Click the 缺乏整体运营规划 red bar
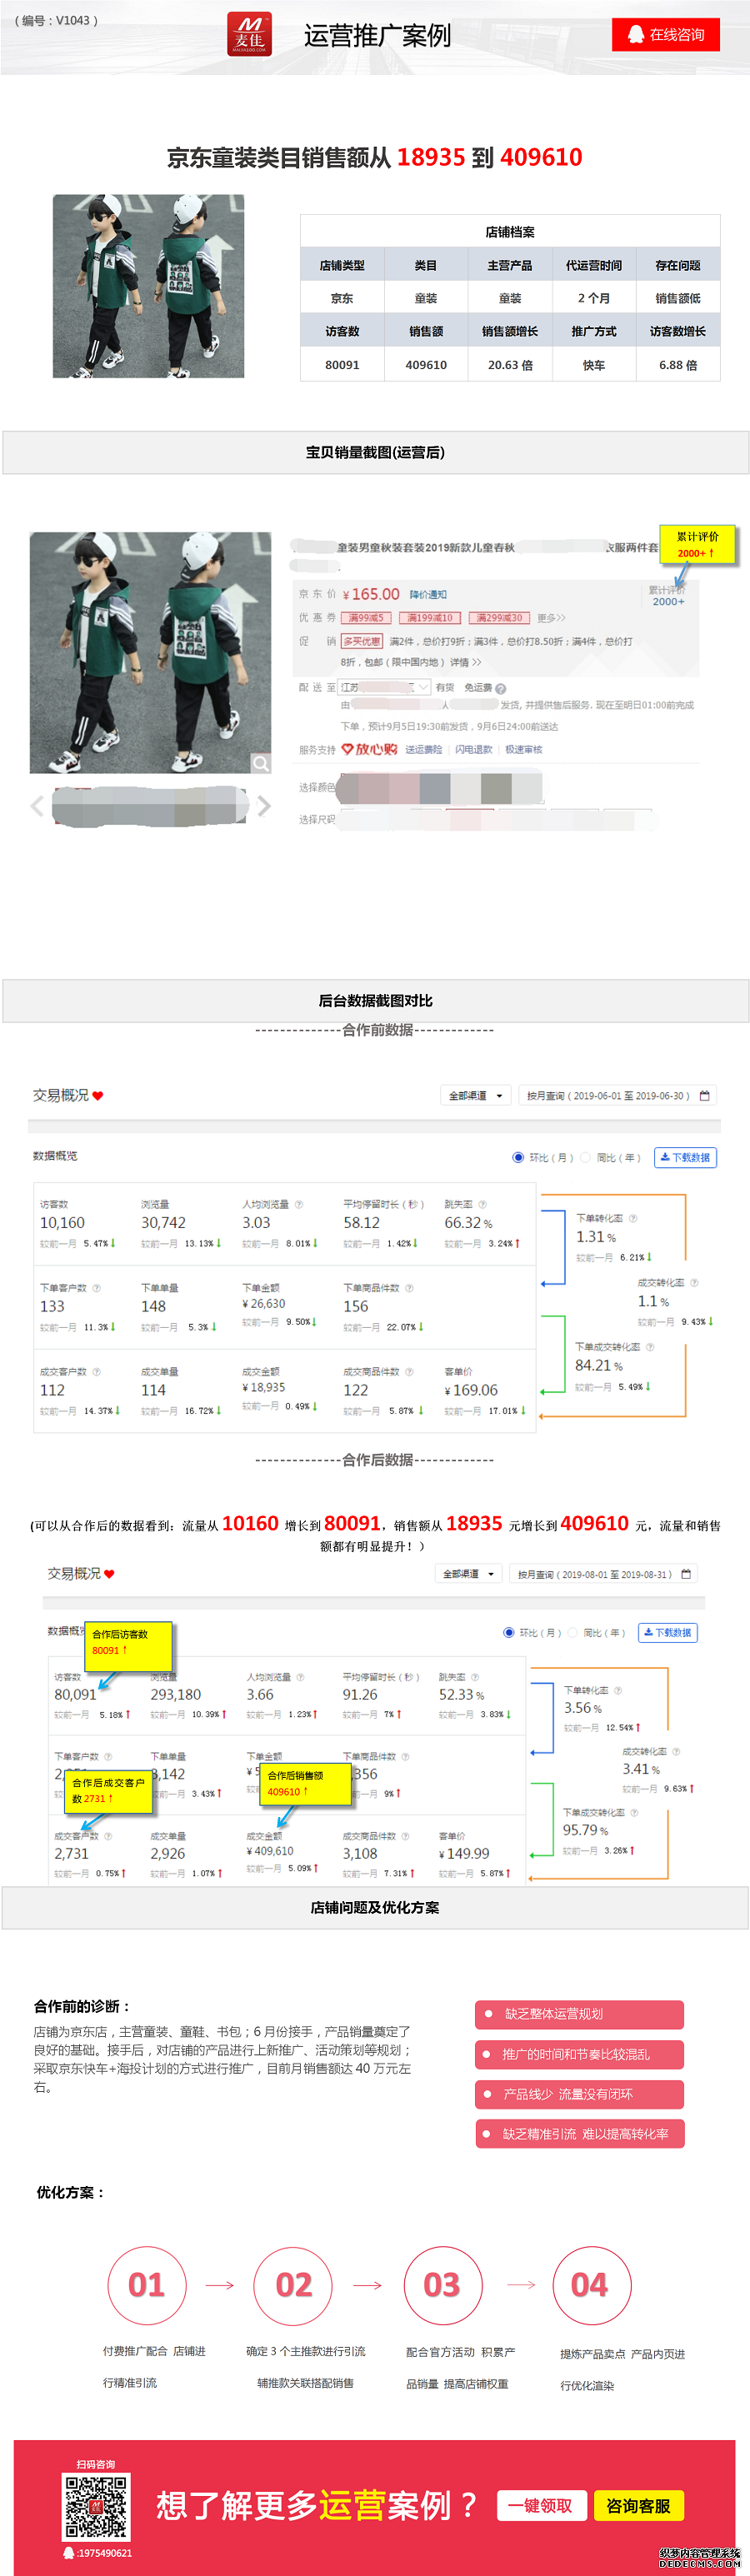750x2576 pixels. point(579,2014)
